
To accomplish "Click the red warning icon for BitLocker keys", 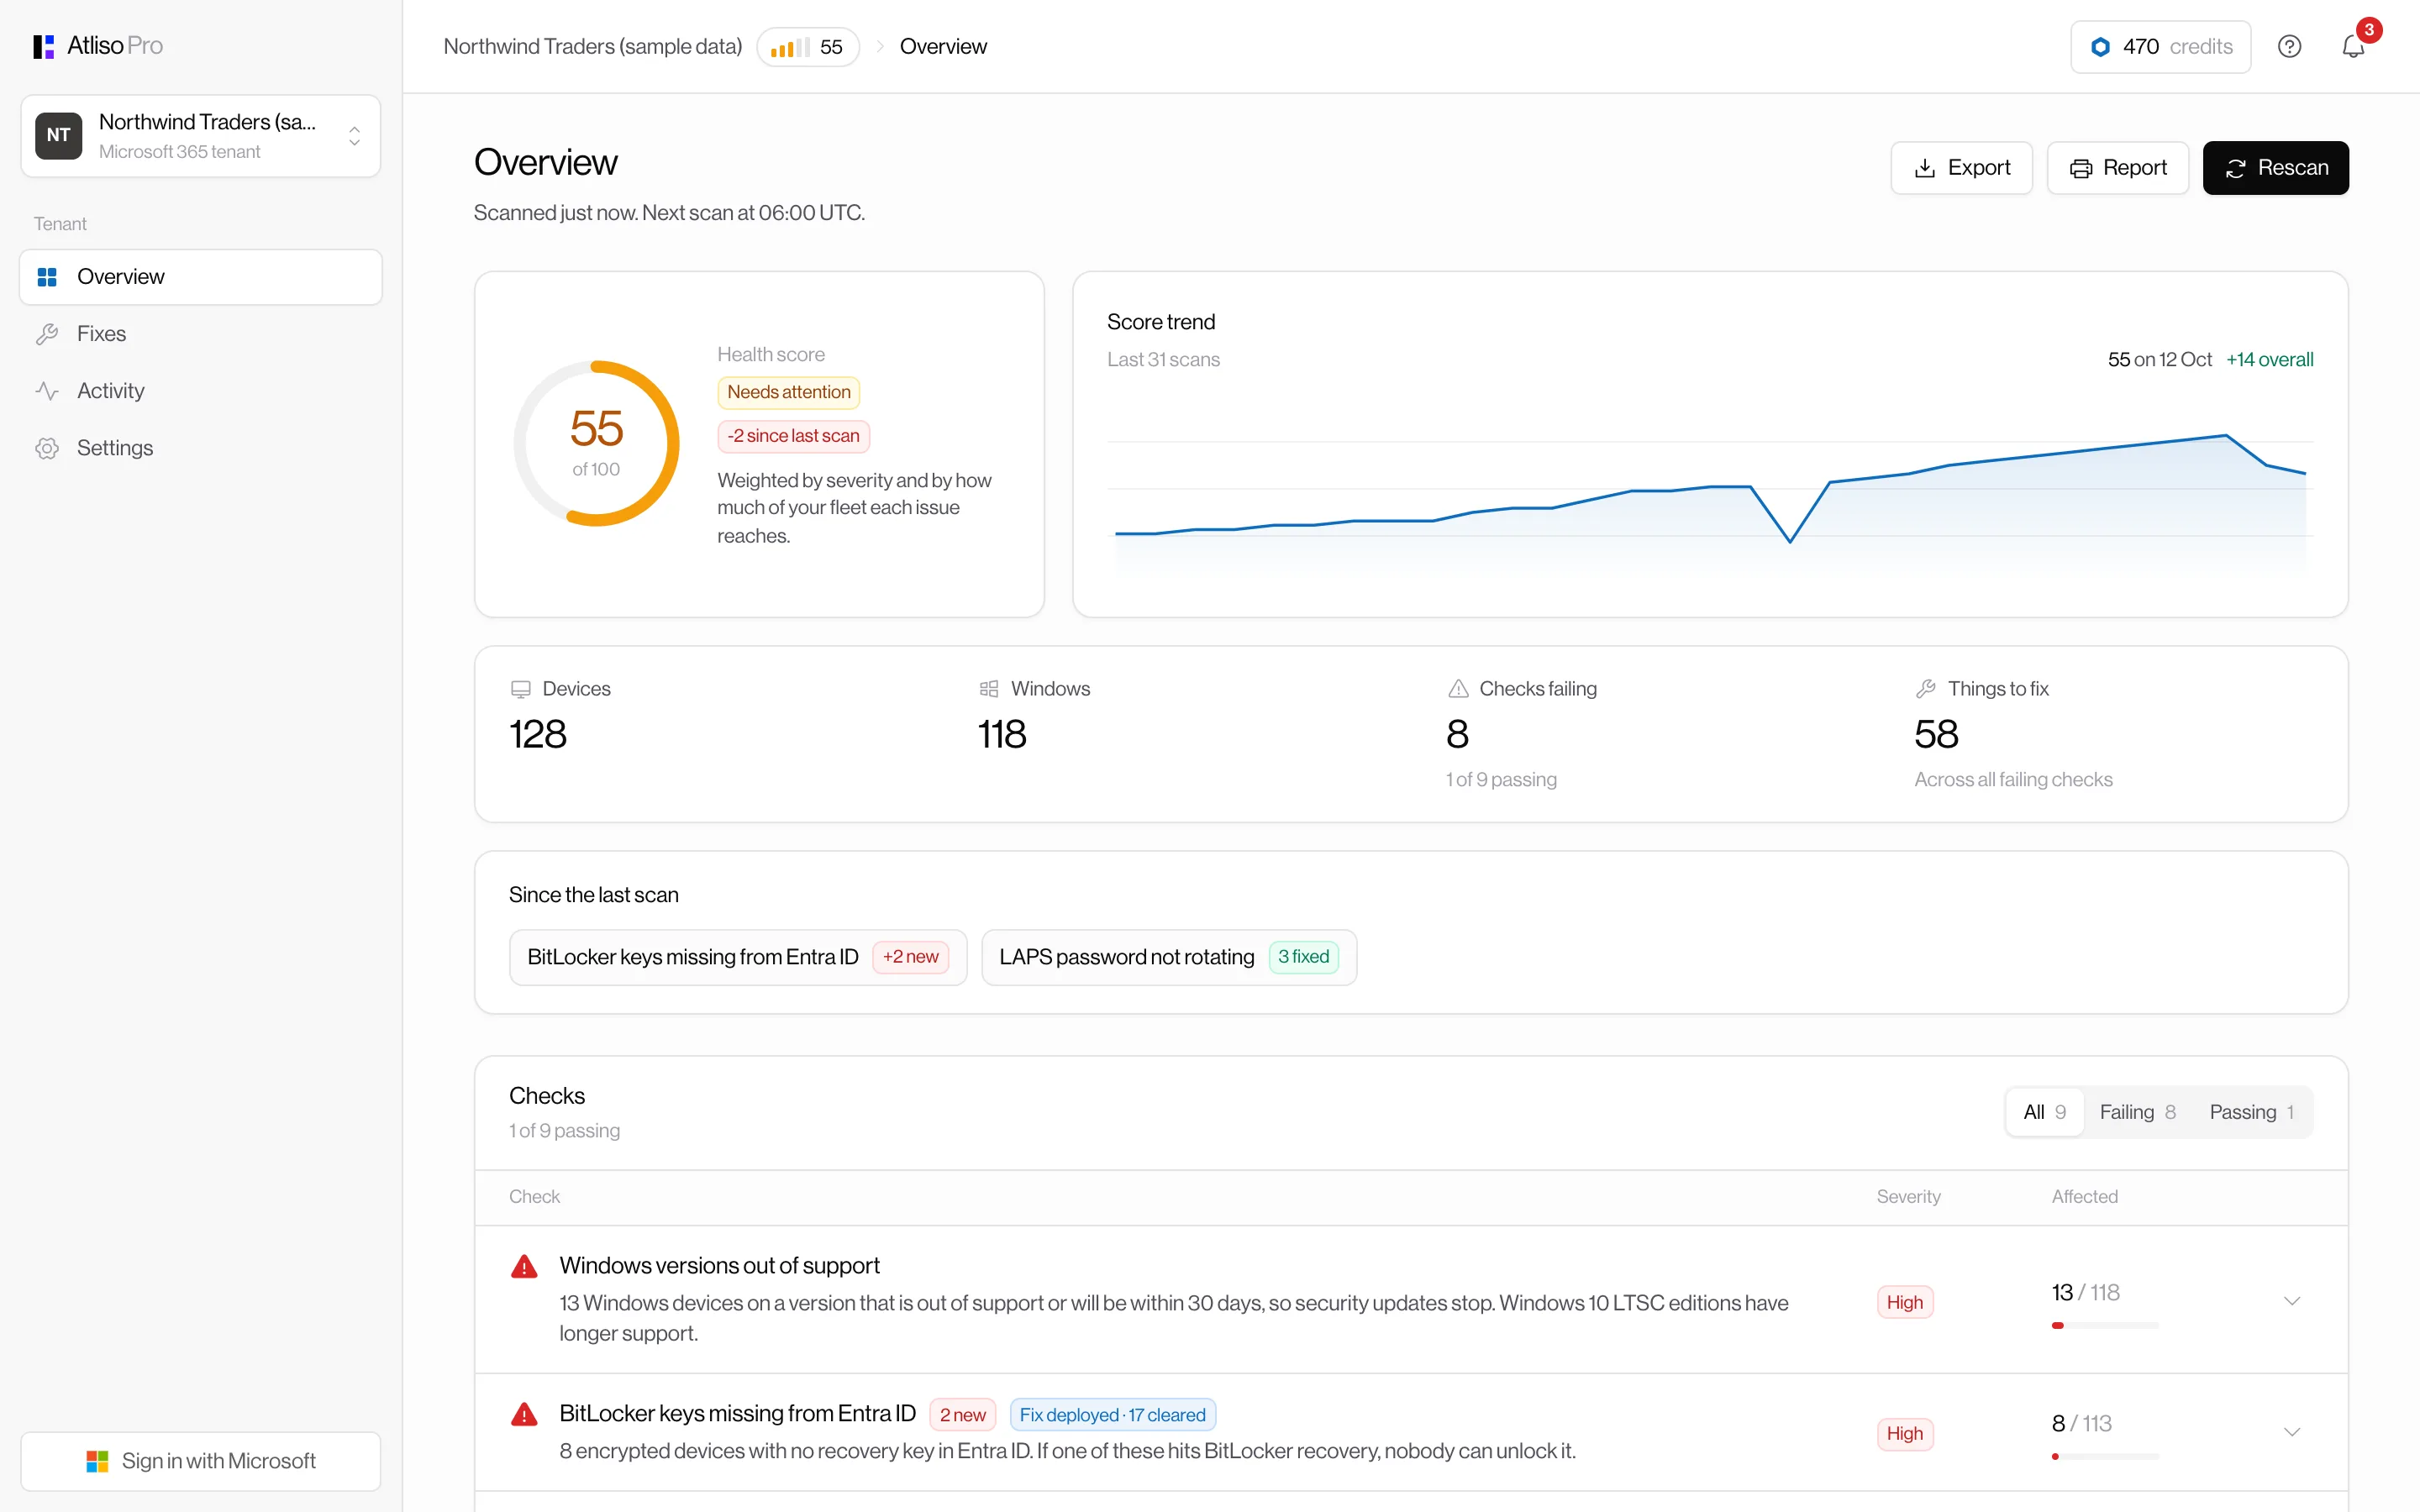I will pos(524,1414).
